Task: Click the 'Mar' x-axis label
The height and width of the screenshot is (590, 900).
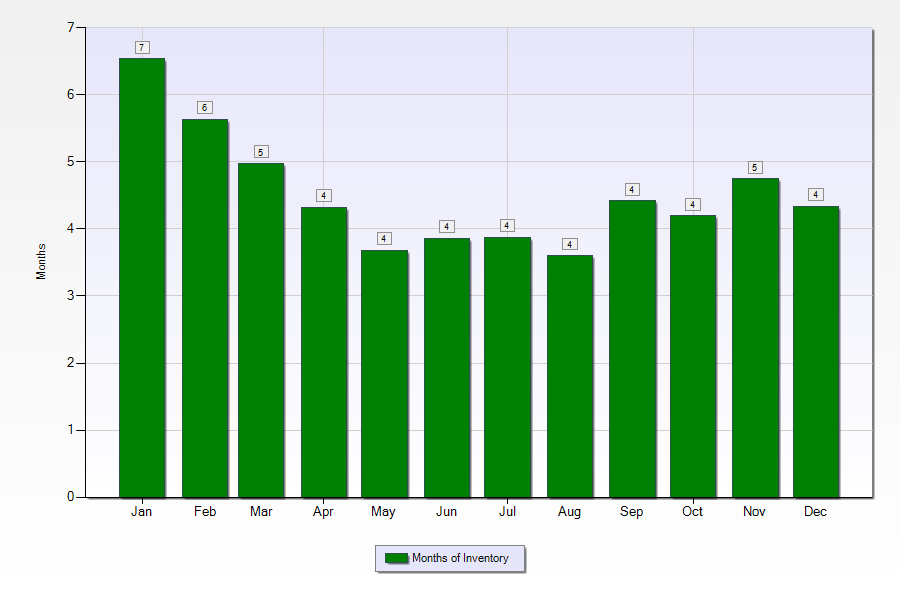Action: pos(261,511)
